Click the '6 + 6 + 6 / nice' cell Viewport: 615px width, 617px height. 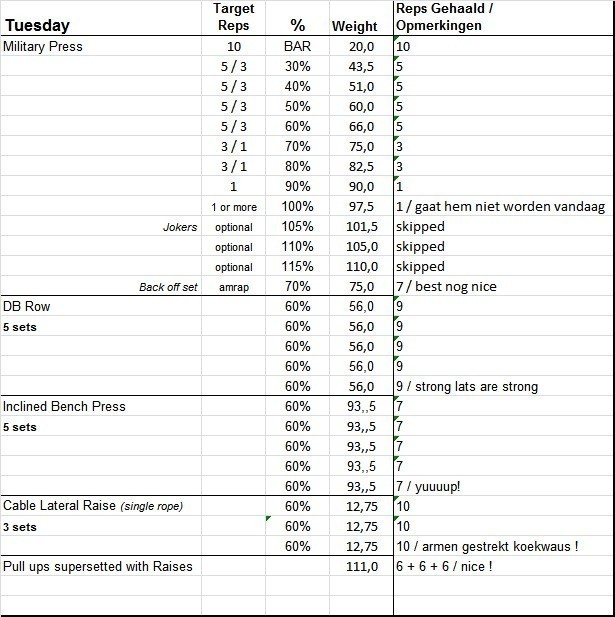pyautogui.click(x=444, y=567)
